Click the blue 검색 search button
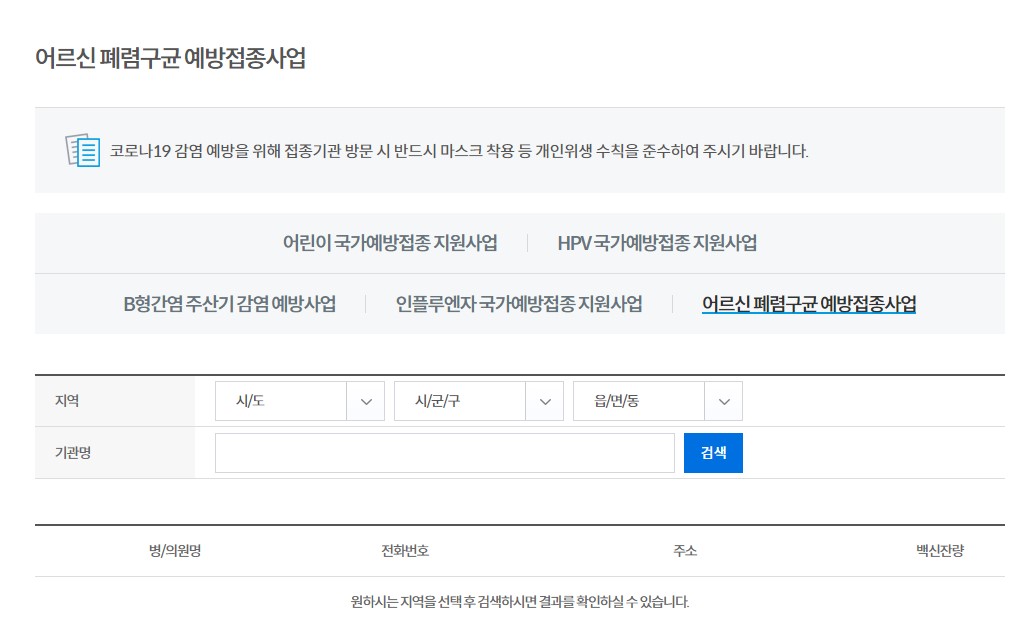Image resolution: width=1030 pixels, height=623 pixels. click(x=713, y=453)
